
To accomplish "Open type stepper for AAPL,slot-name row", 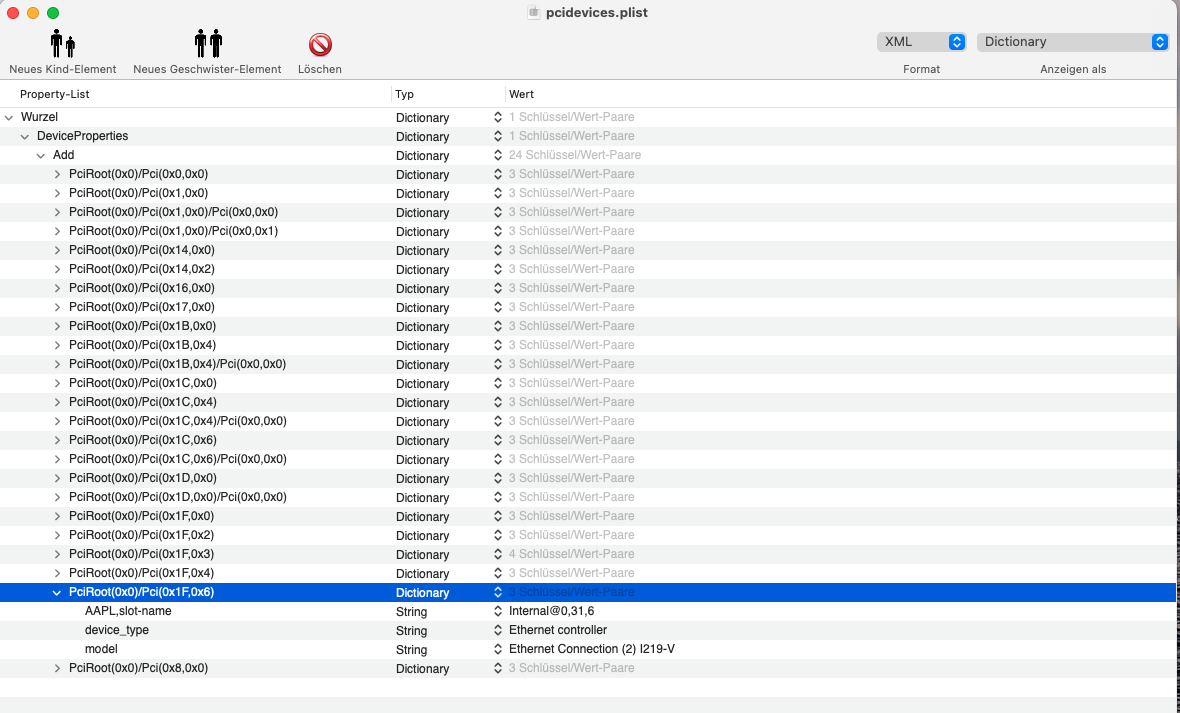I will point(497,611).
